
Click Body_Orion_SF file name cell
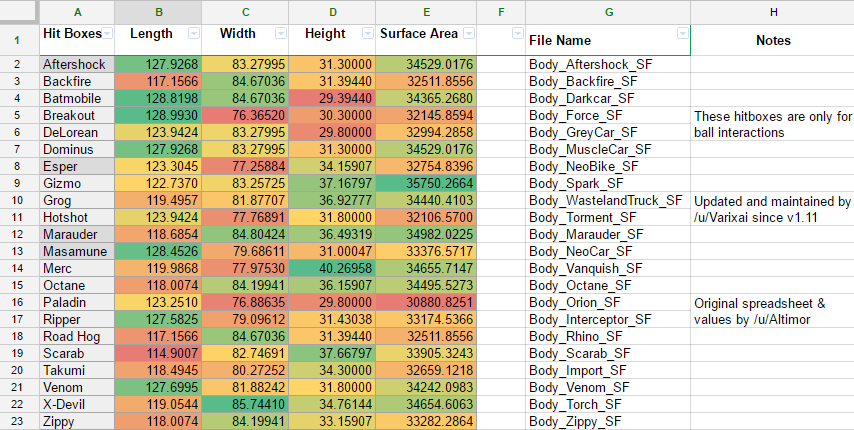tap(608, 302)
